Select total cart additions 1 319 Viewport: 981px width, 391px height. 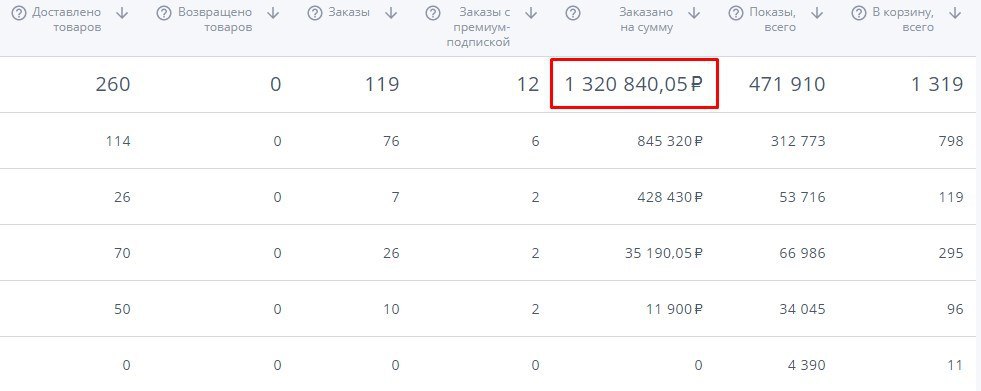[937, 84]
